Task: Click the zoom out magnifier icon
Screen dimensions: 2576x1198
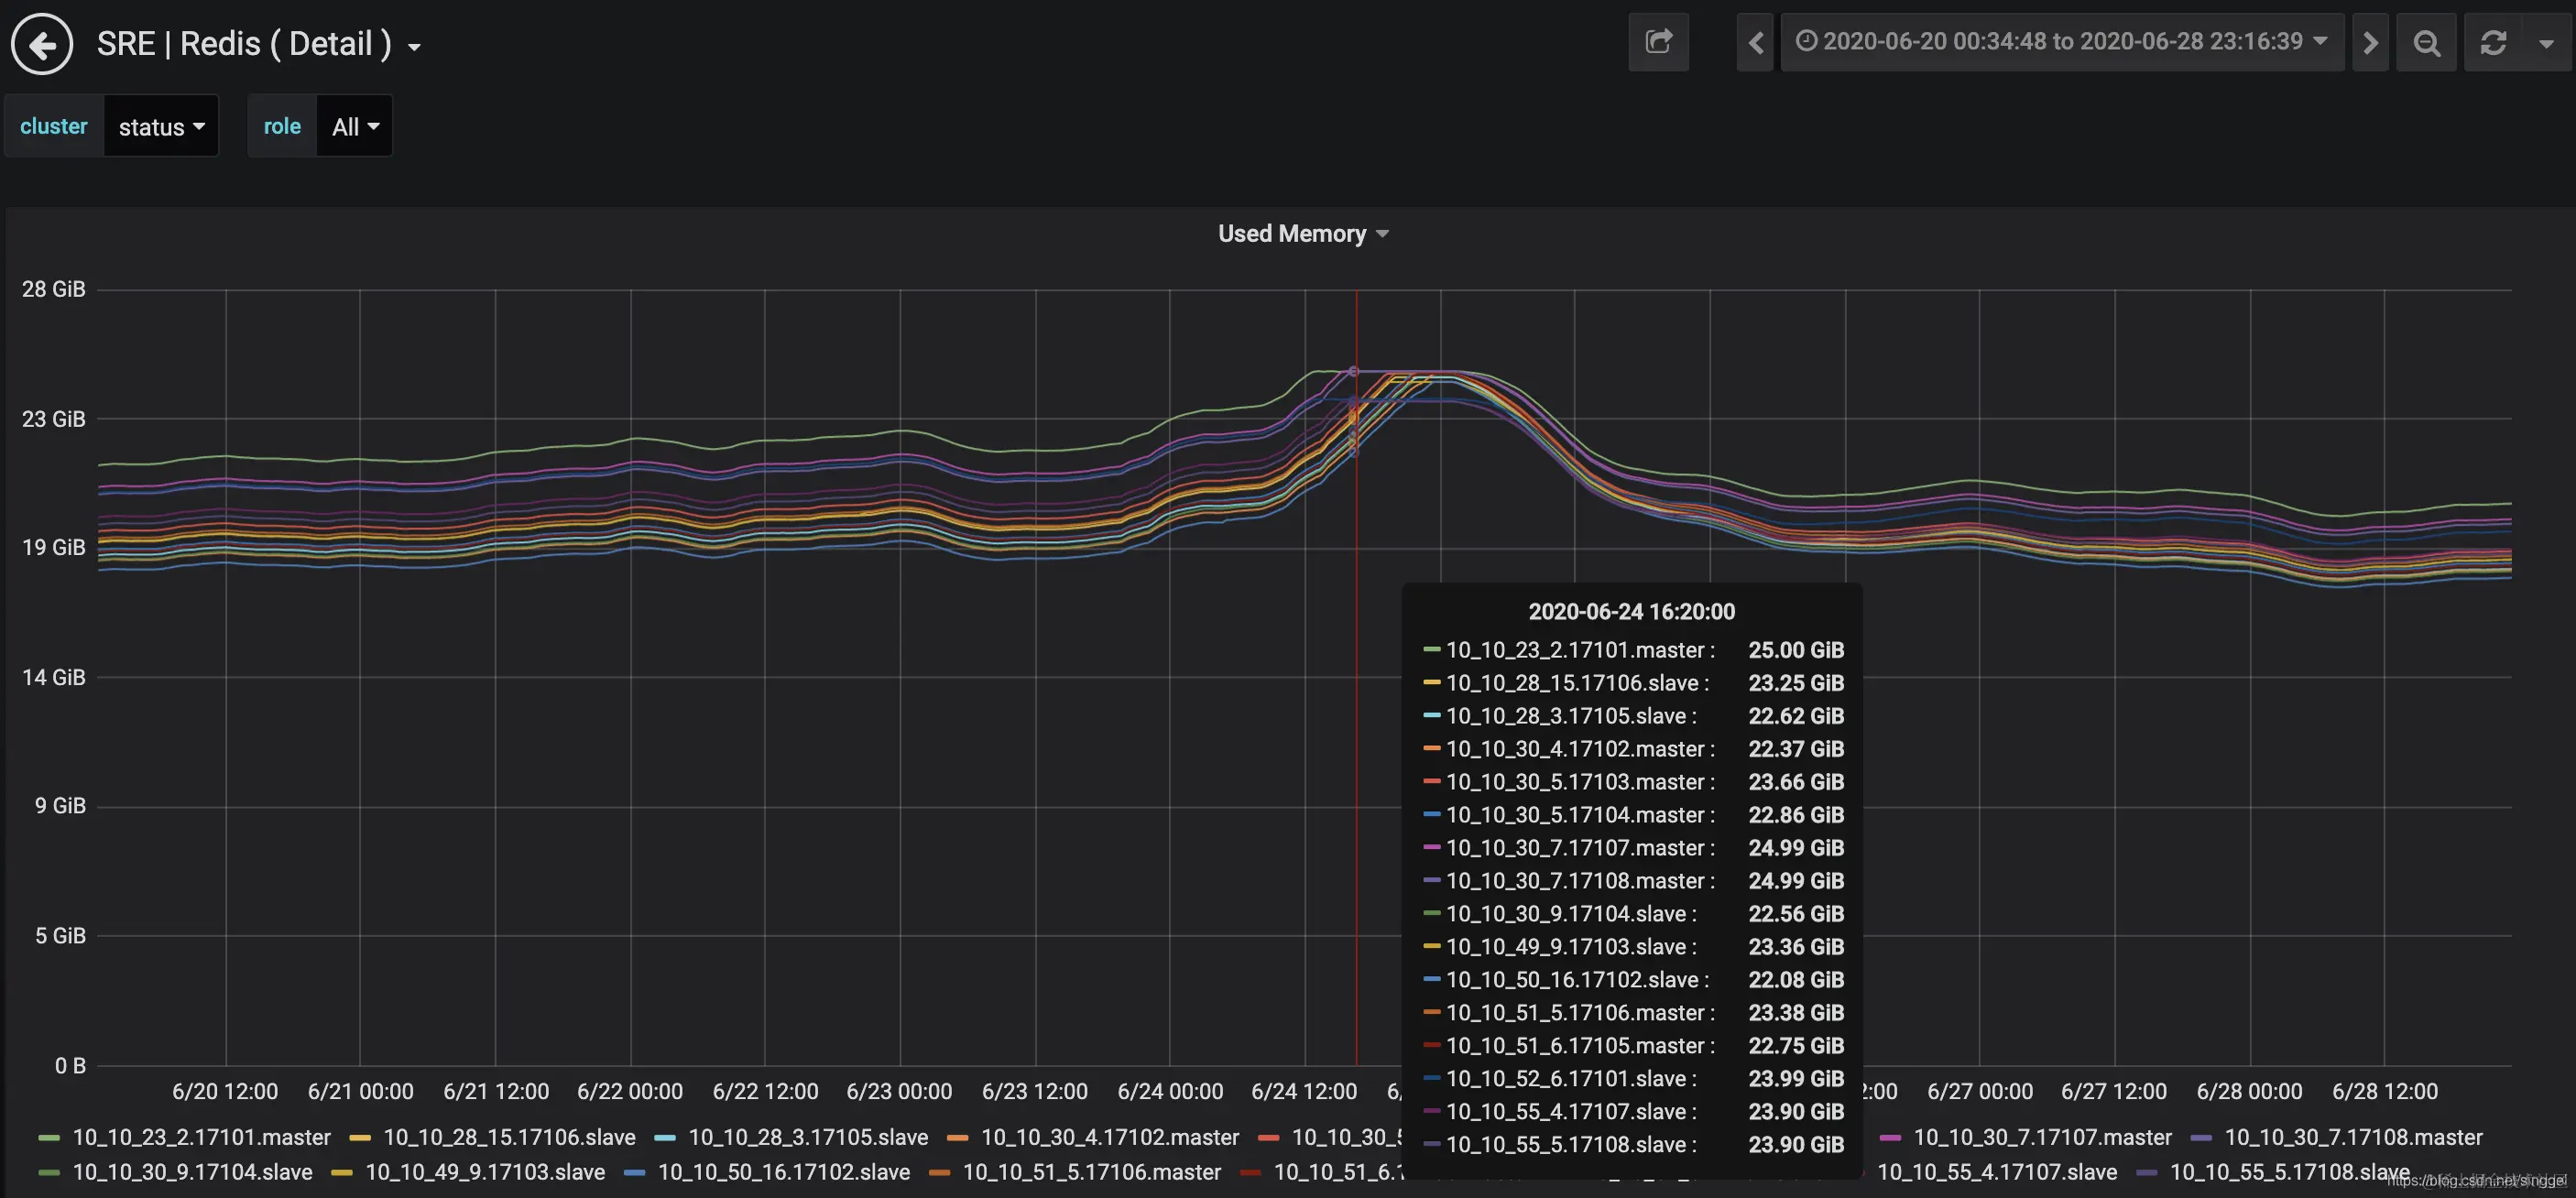Action: 2426,42
